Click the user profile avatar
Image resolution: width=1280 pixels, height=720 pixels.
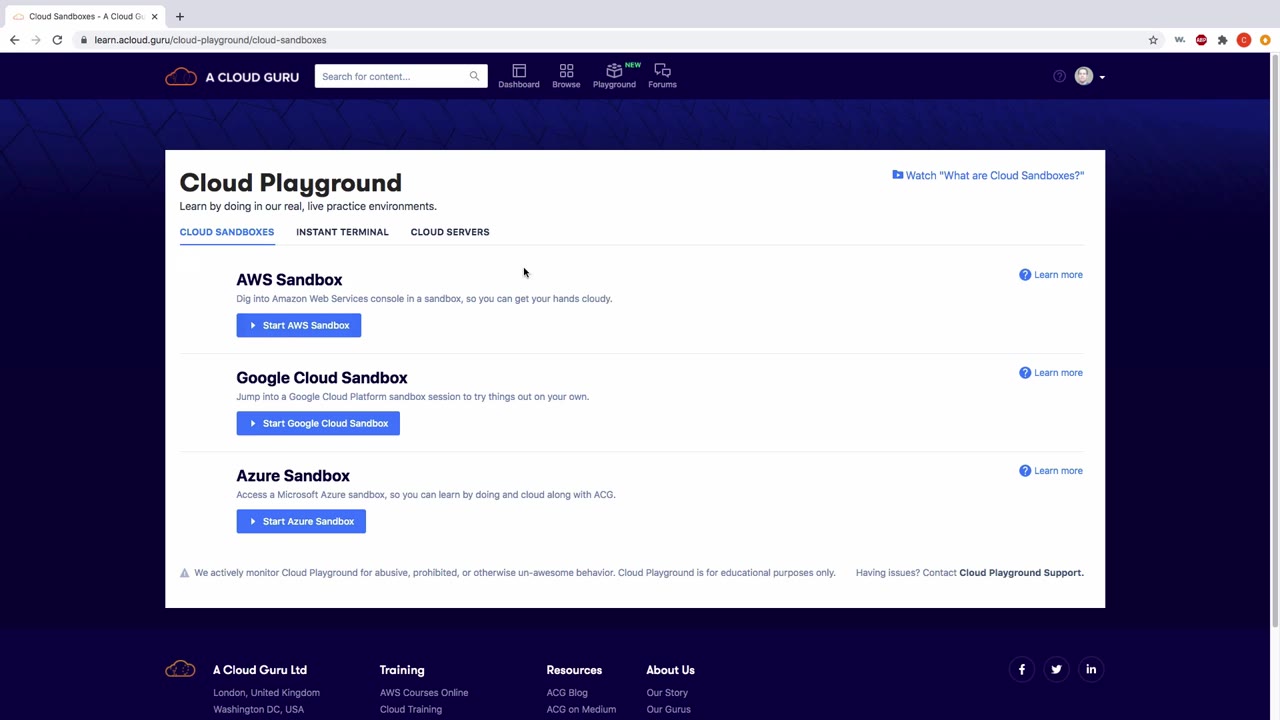pos(1084,76)
